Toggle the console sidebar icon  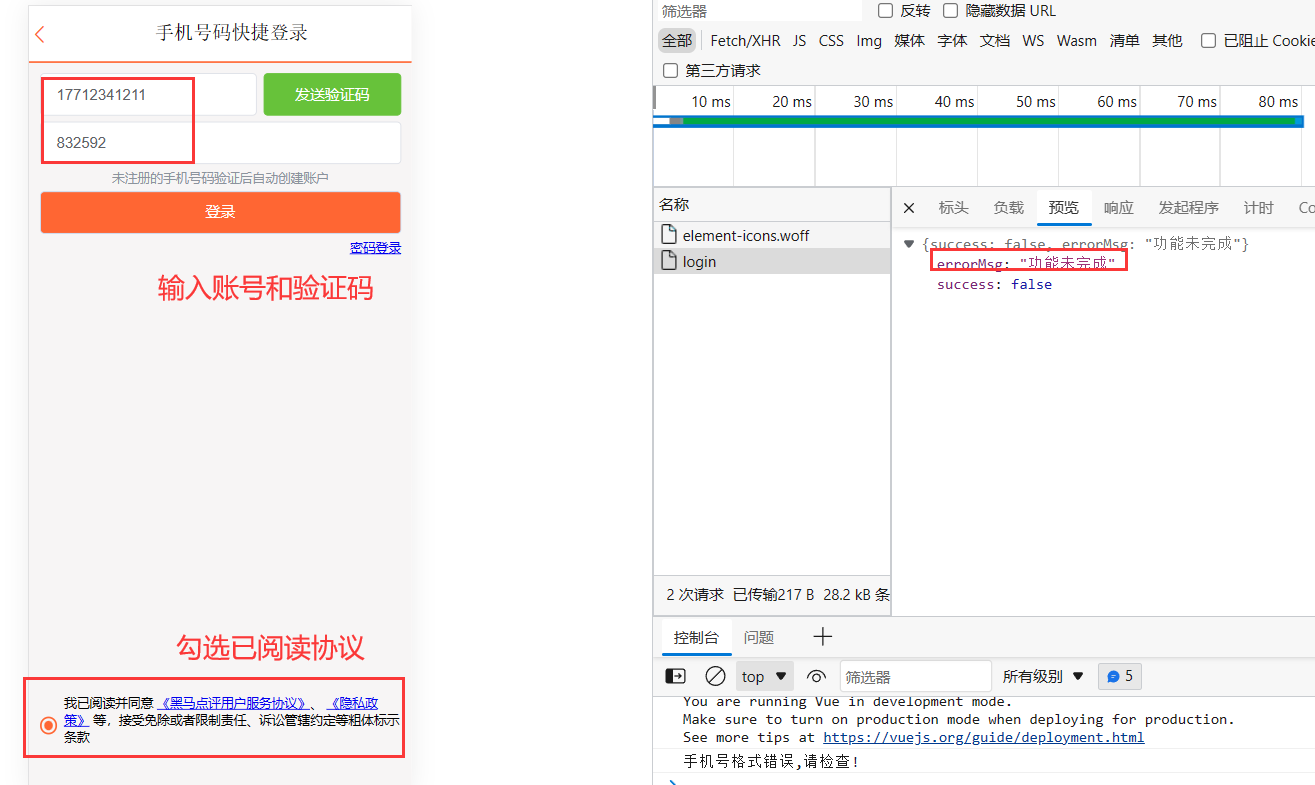click(x=675, y=676)
